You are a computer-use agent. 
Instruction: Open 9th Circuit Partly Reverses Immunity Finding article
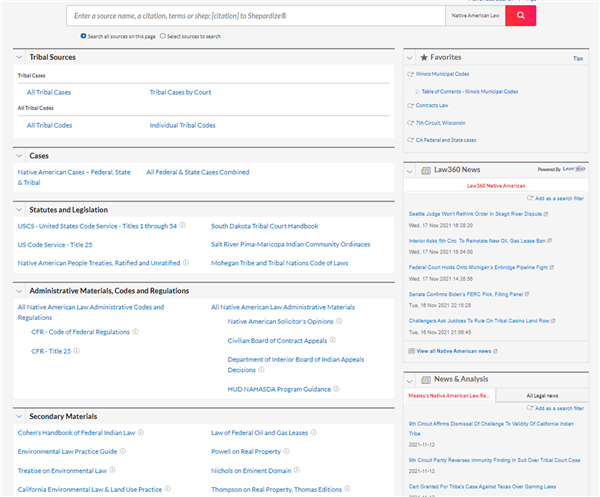click(x=494, y=460)
